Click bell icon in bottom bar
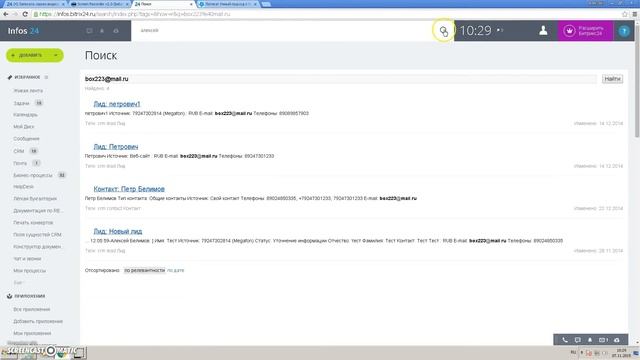 [590, 340]
